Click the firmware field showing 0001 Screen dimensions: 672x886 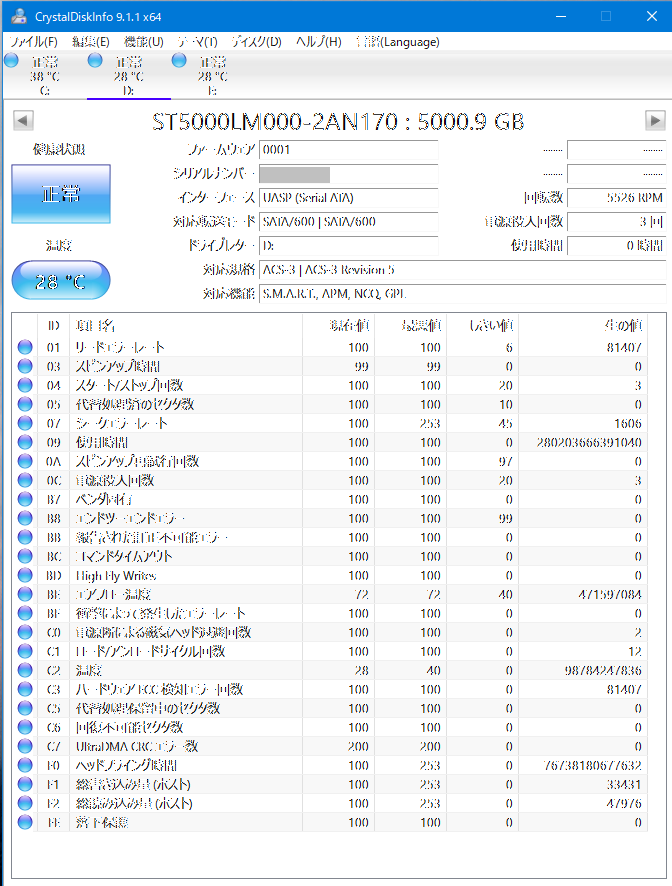(x=348, y=150)
